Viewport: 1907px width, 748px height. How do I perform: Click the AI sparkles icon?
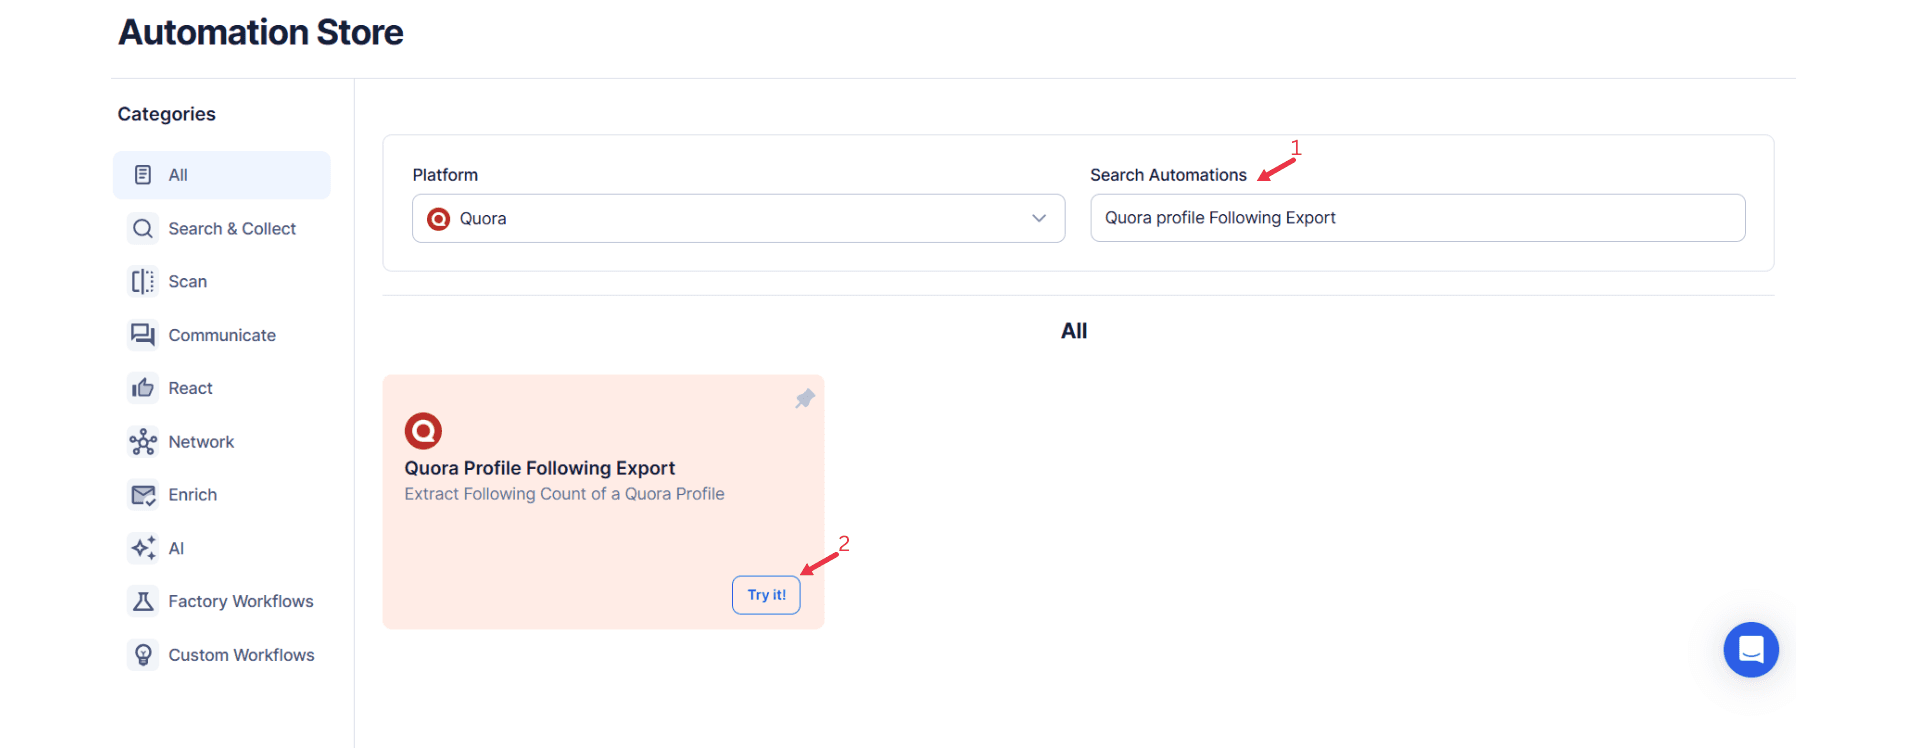[143, 548]
